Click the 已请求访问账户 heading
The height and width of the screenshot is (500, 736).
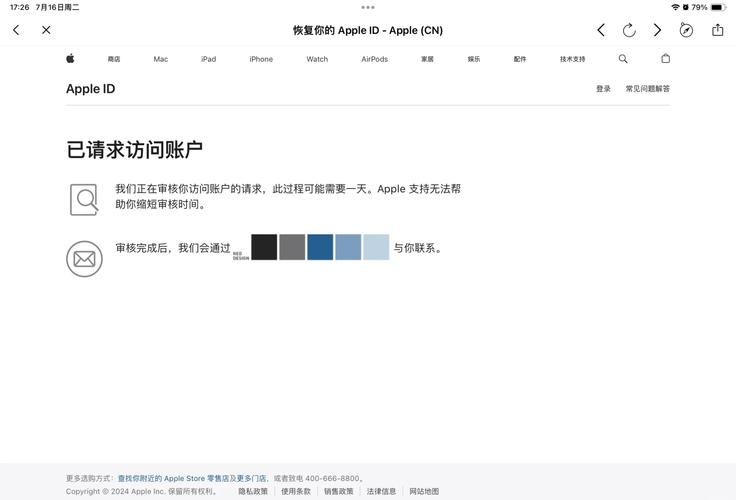pyautogui.click(x=134, y=150)
